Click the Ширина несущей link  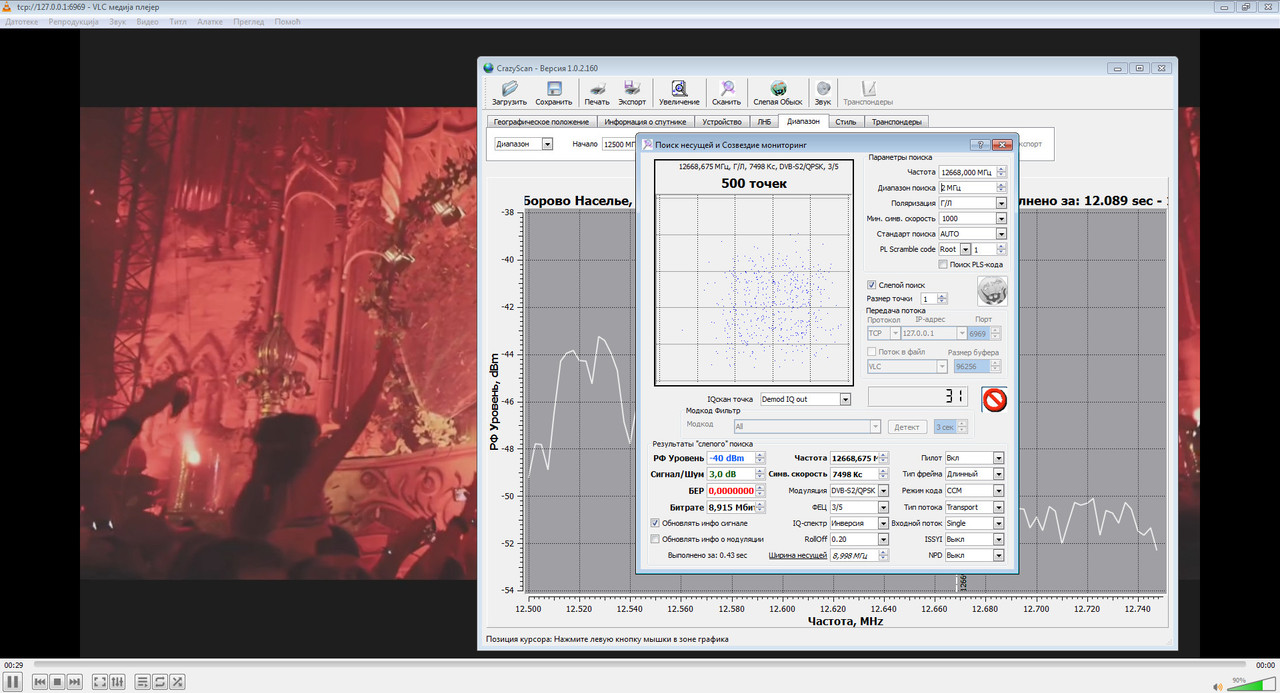click(x=797, y=555)
